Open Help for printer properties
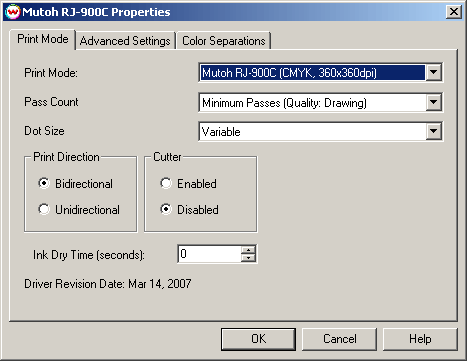 tap(420, 339)
